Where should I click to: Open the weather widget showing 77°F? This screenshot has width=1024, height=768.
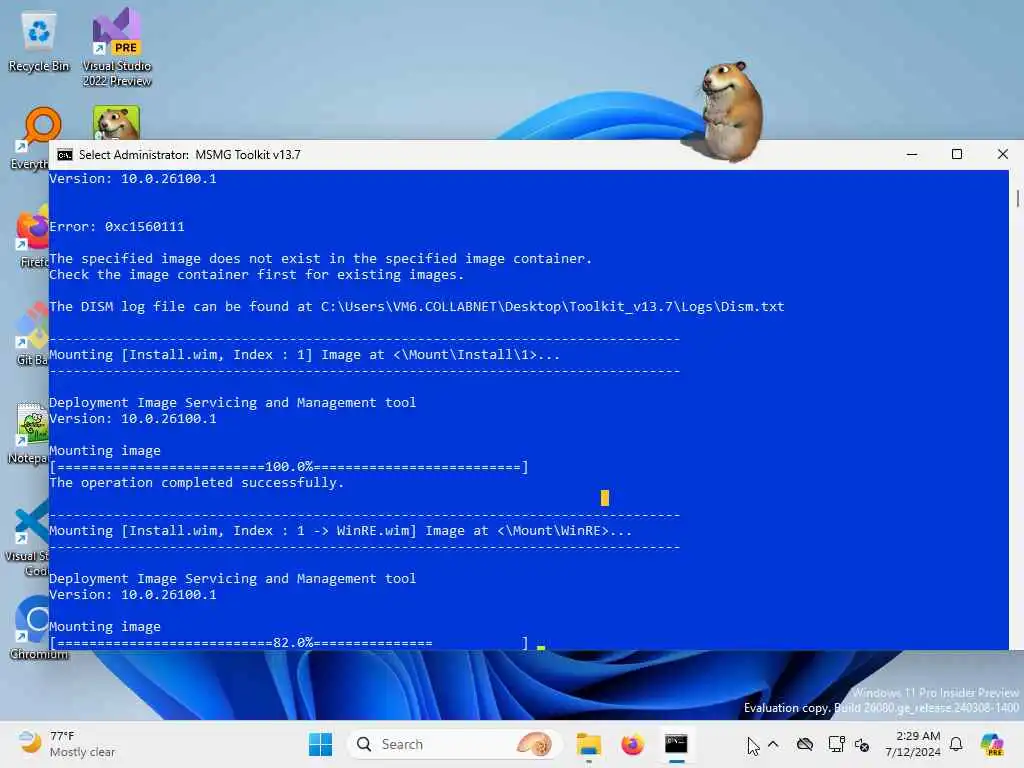pos(67,744)
